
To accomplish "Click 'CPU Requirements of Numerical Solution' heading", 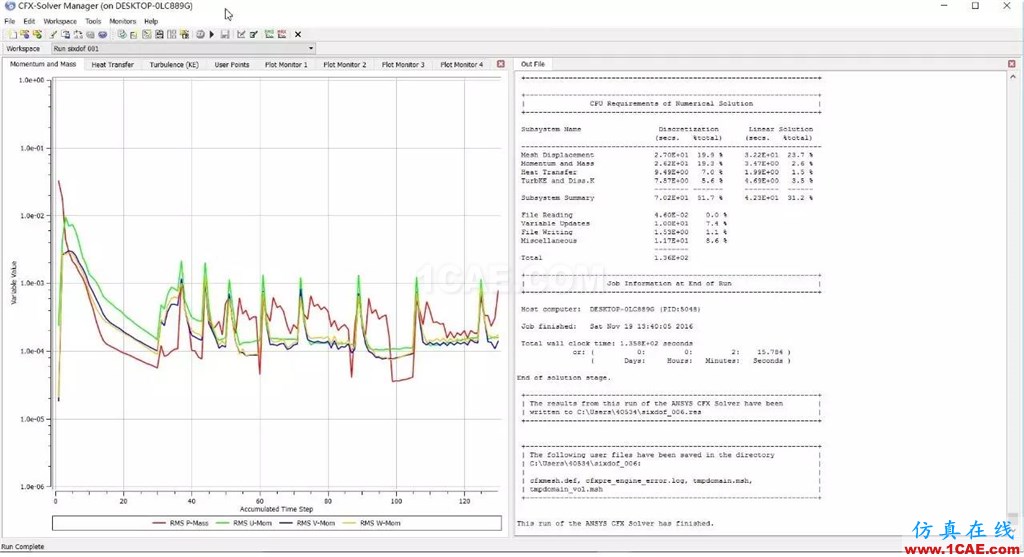I will point(671,103).
